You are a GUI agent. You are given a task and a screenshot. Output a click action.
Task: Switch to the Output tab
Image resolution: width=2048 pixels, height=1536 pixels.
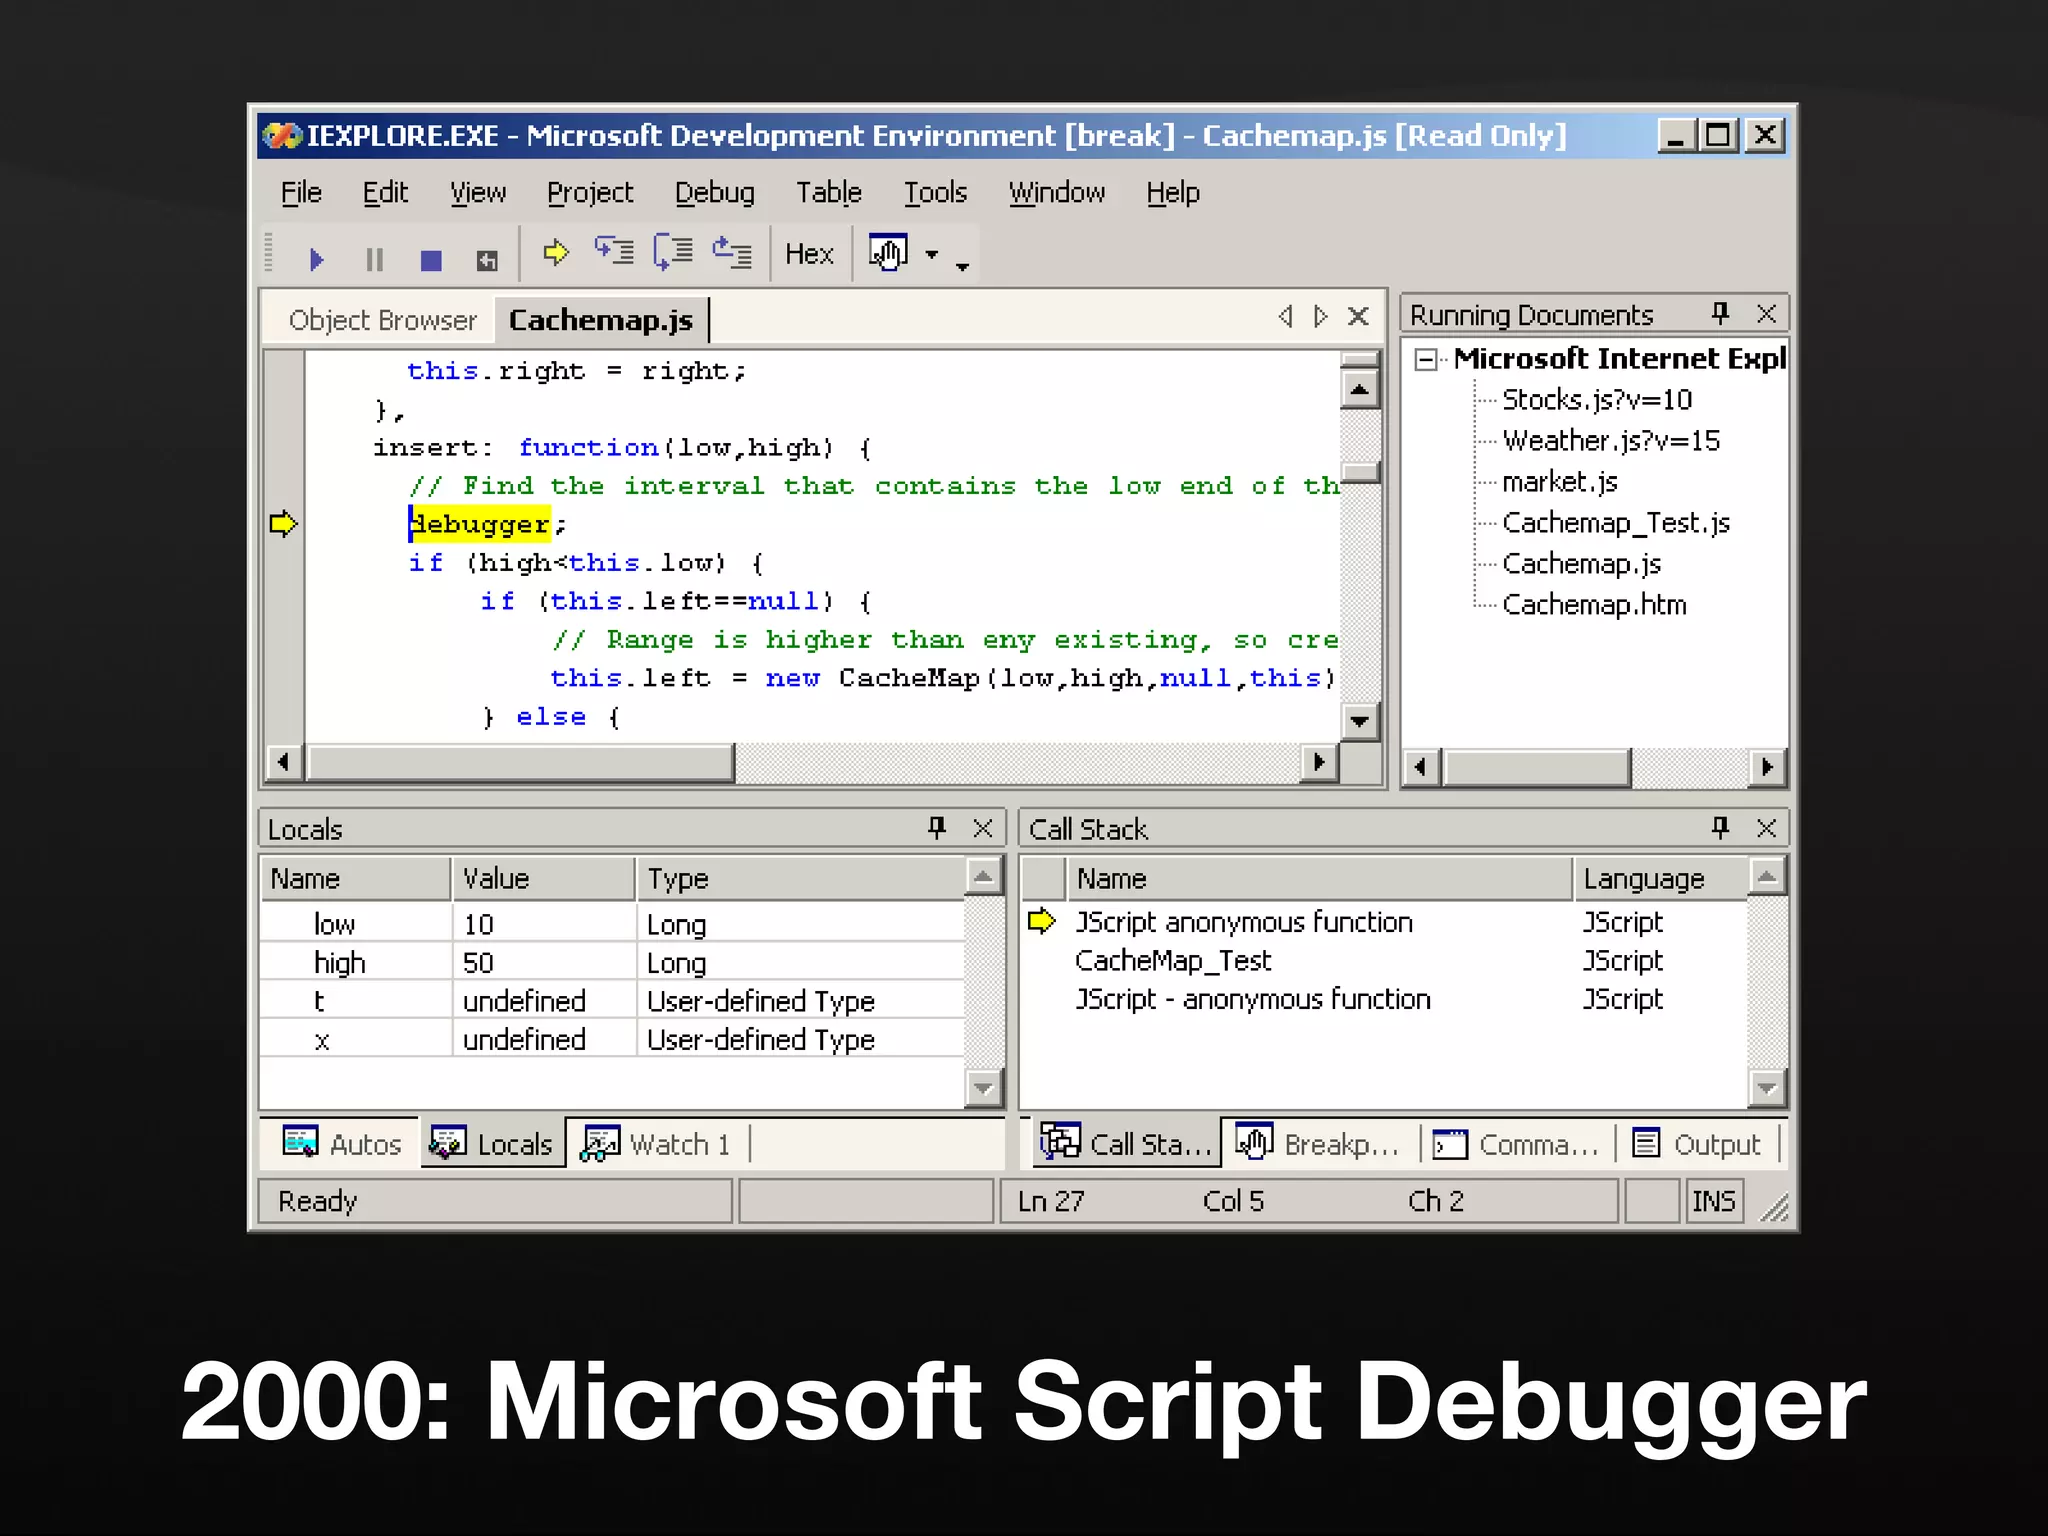[x=1697, y=1144]
